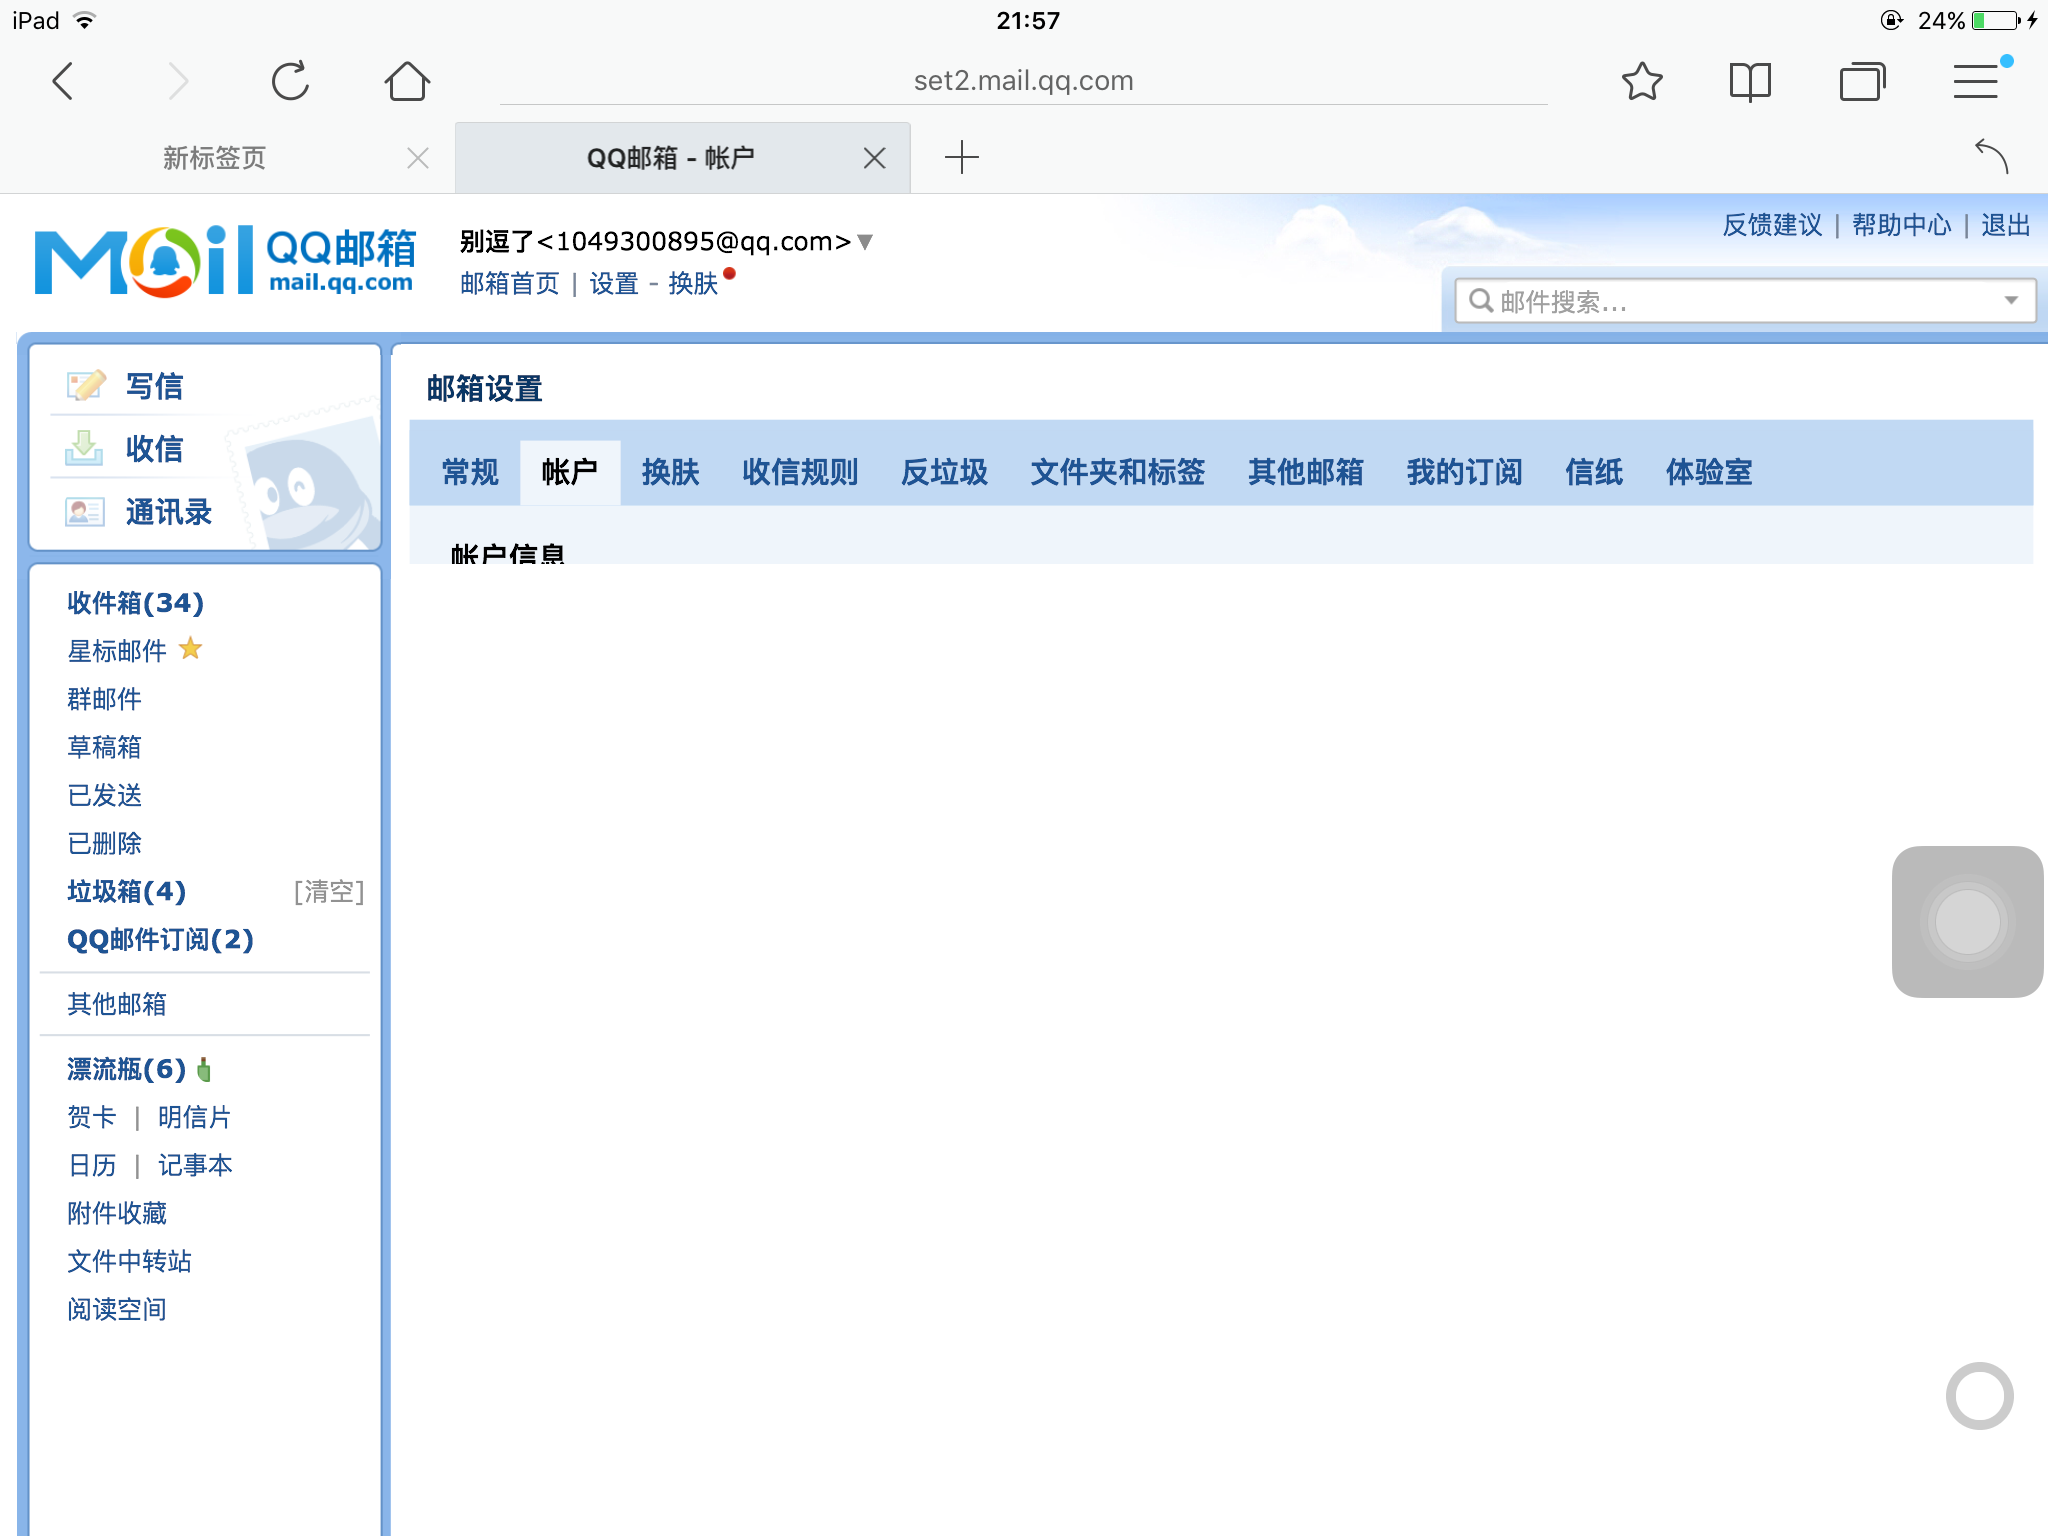
Task: Open 附件收藏
Action: coord(116,1213)
